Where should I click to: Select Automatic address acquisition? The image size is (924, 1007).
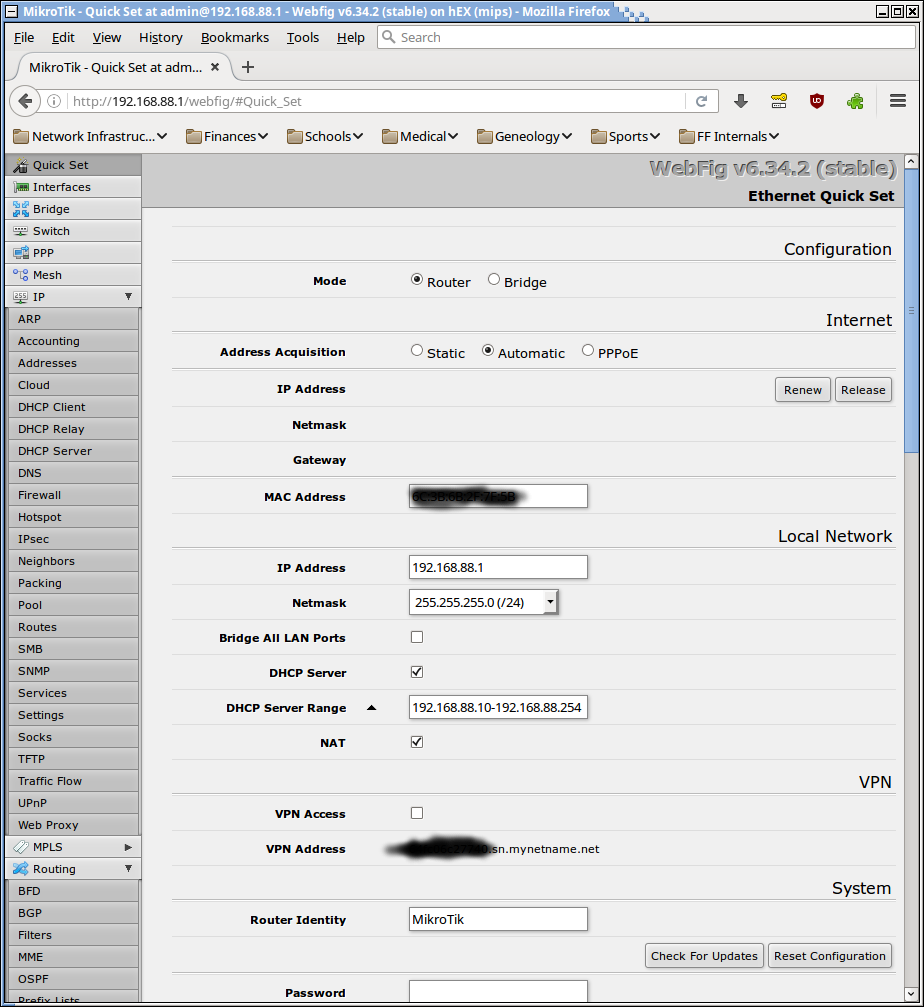(x=488, y=350)
